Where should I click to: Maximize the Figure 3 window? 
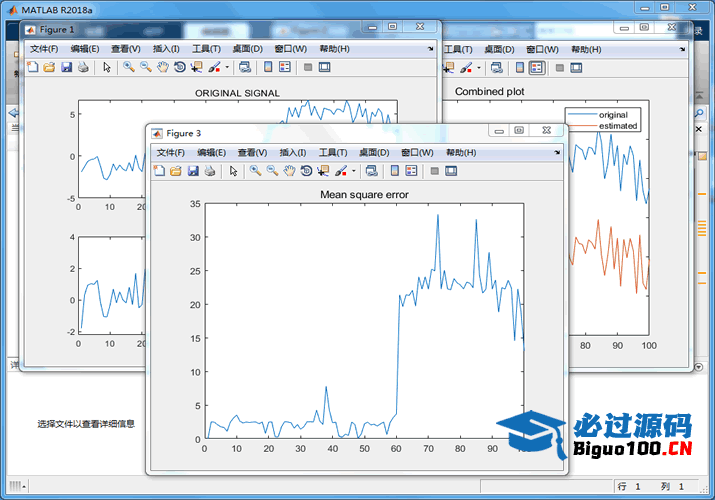[x=519, y=130]
